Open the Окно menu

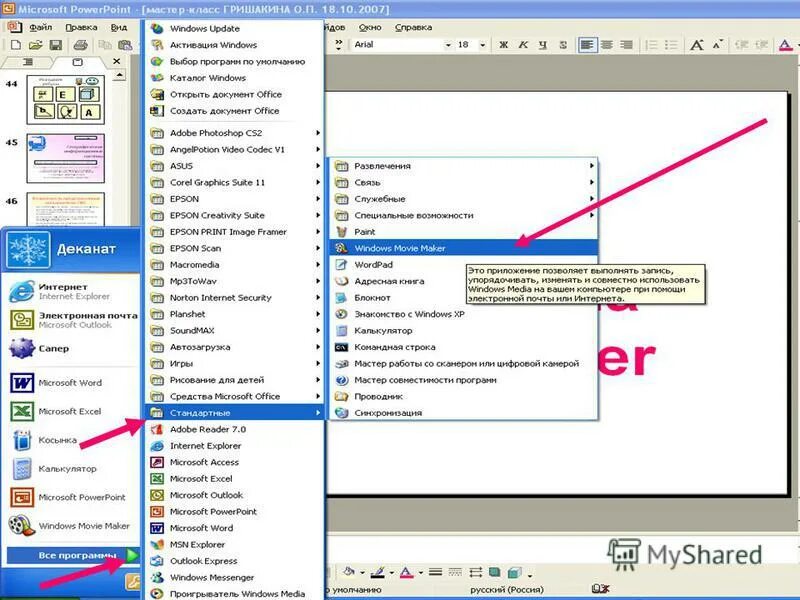tap(370, 28)
